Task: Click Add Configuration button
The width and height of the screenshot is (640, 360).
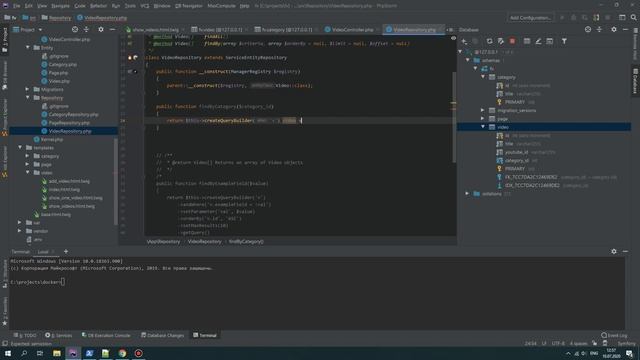Action: point(530,18)
